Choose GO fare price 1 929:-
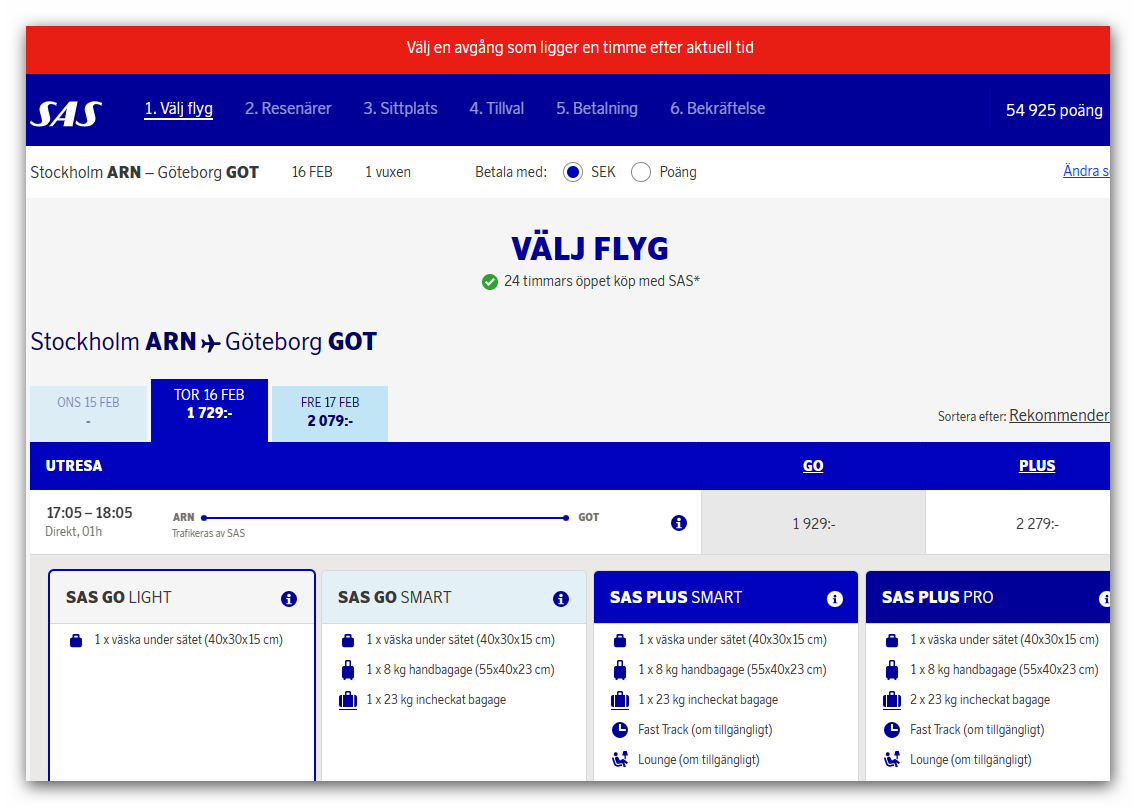 [x=813, y=523]
